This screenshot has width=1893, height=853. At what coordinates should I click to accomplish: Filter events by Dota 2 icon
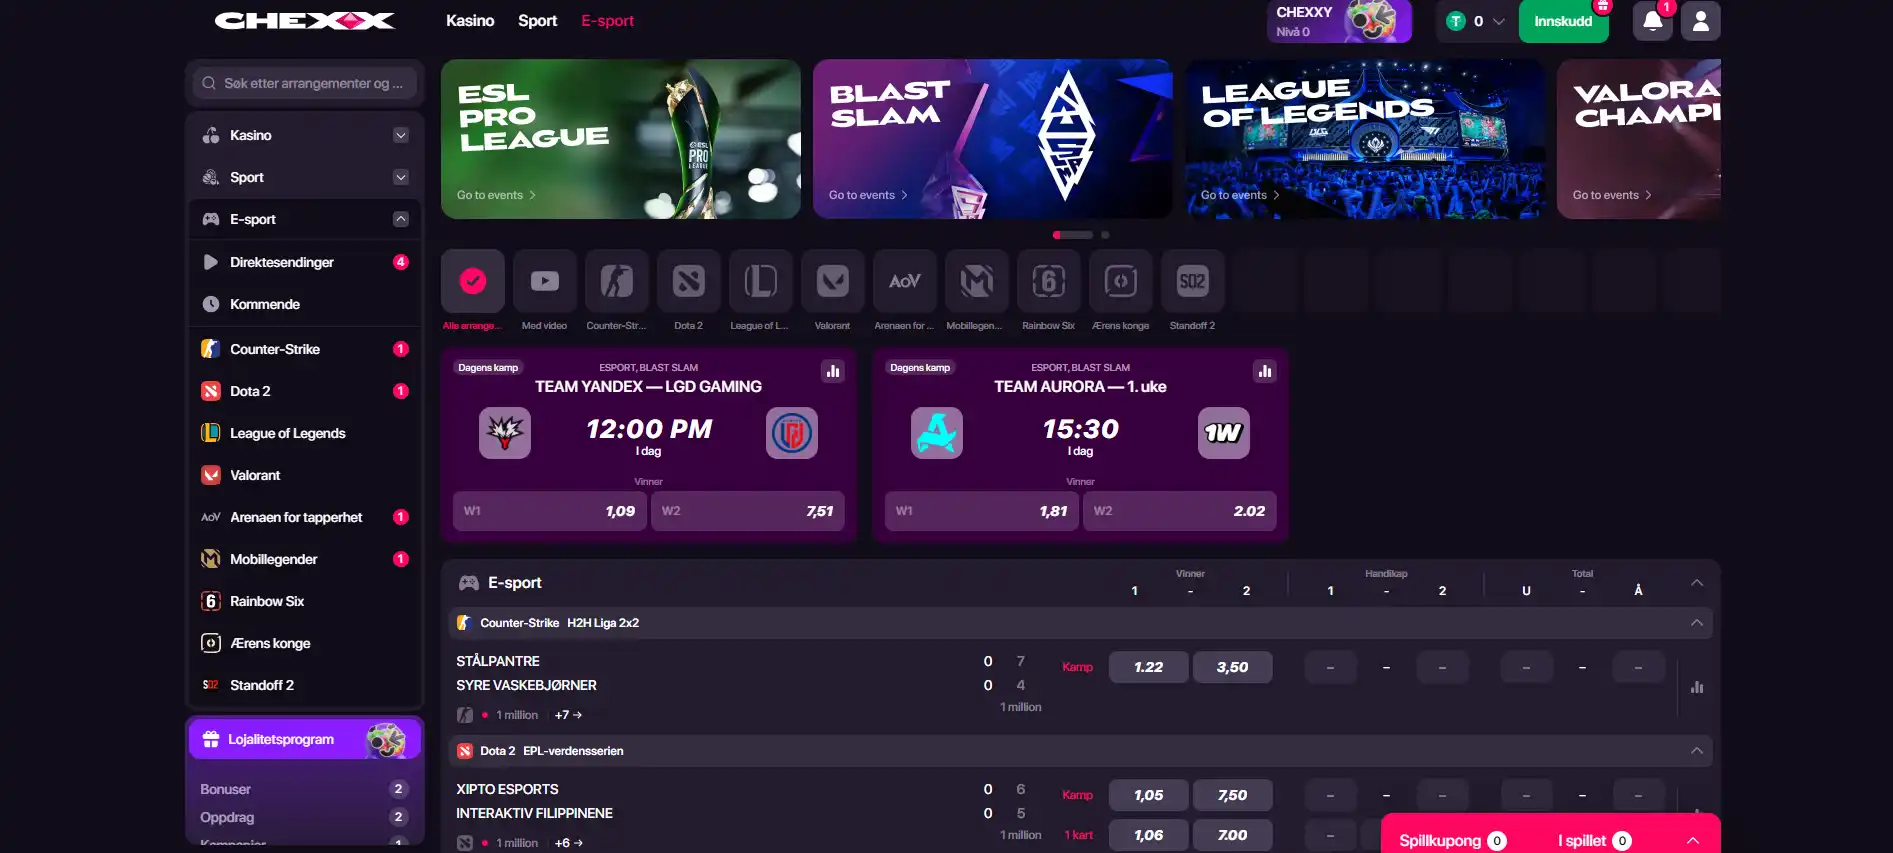[689, 281]
